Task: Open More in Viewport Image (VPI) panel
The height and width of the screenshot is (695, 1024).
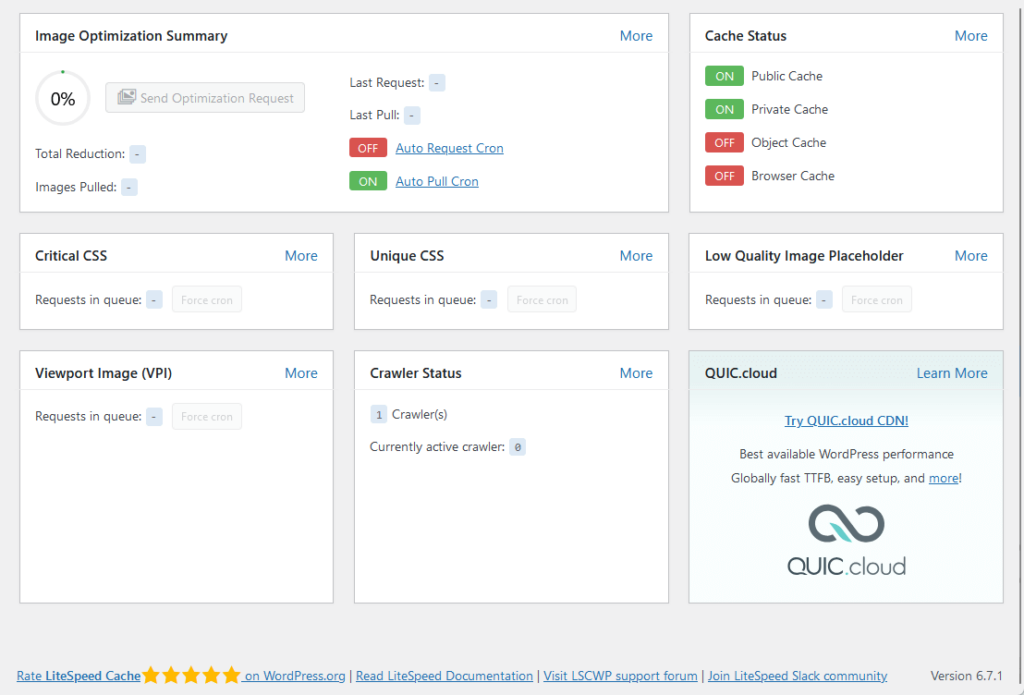Action: [301, 373]
